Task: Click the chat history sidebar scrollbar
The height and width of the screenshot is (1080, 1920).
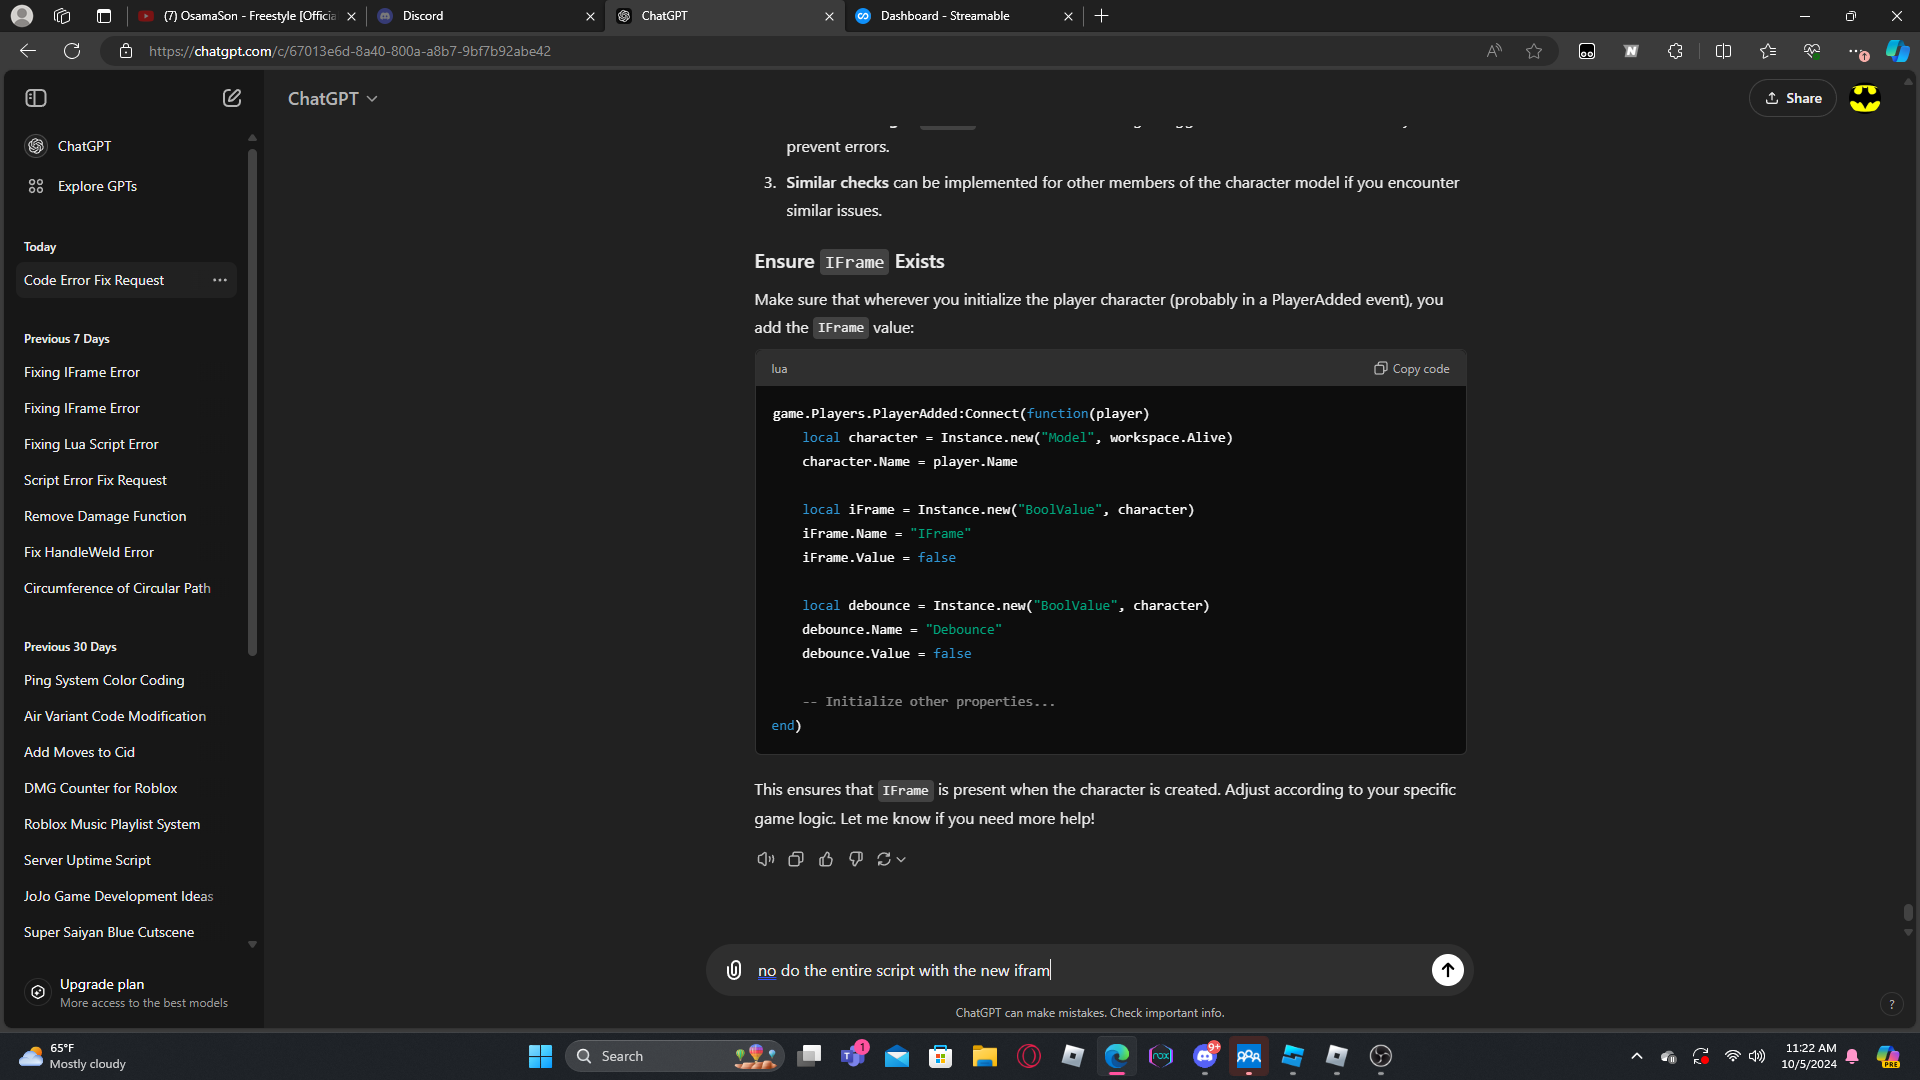Action: [x=252, y=400]
